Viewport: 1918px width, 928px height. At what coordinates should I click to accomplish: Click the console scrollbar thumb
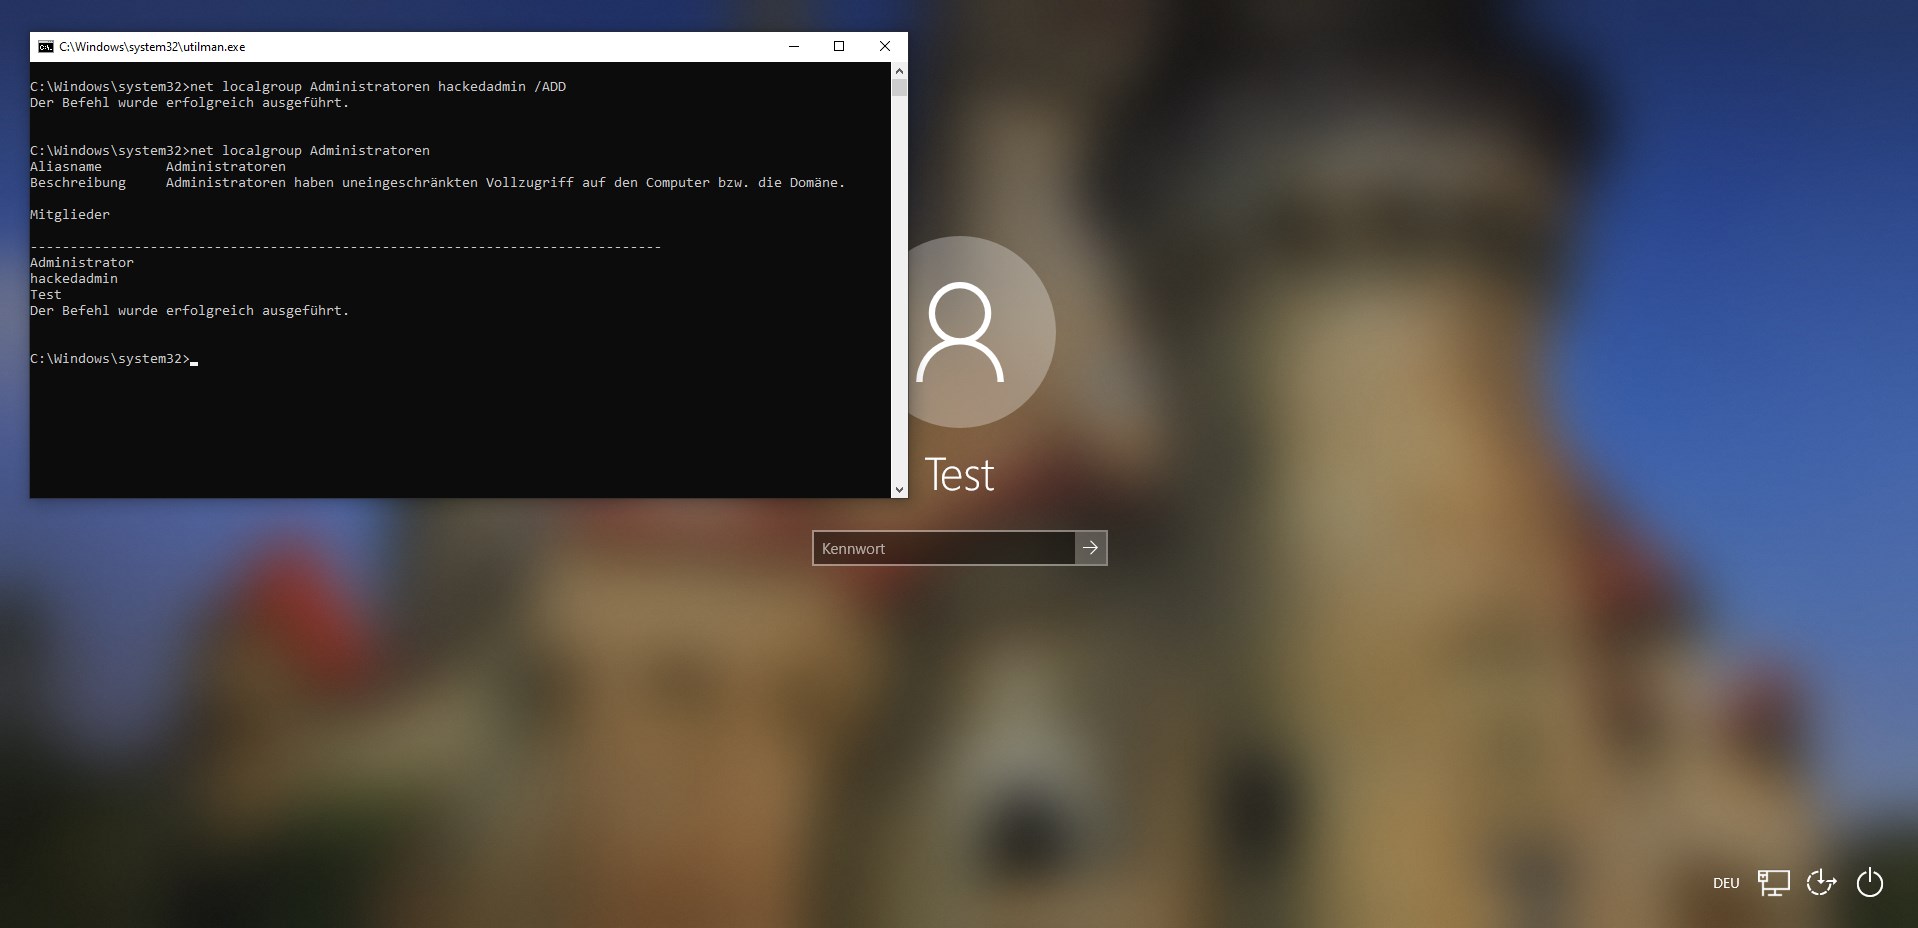[899, 88]
